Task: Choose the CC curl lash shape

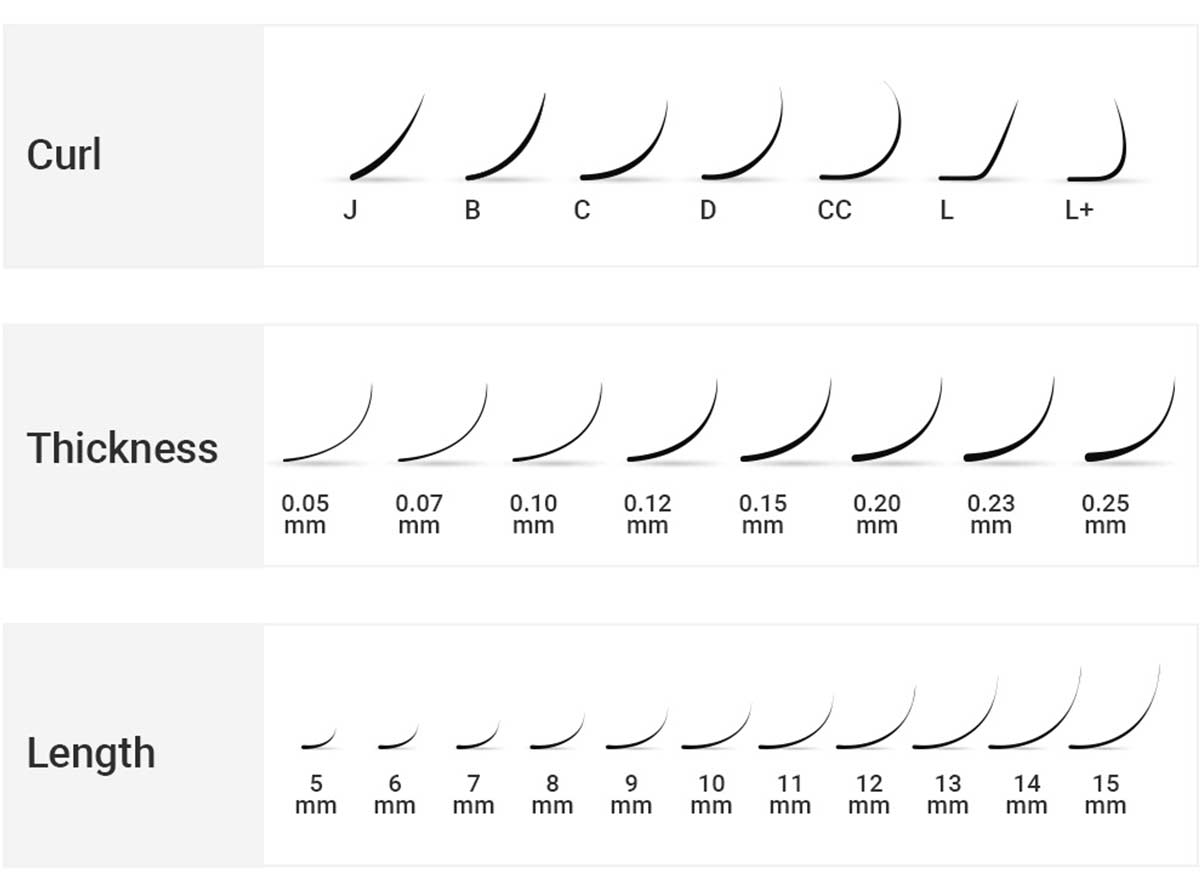Action: (860, 131)
